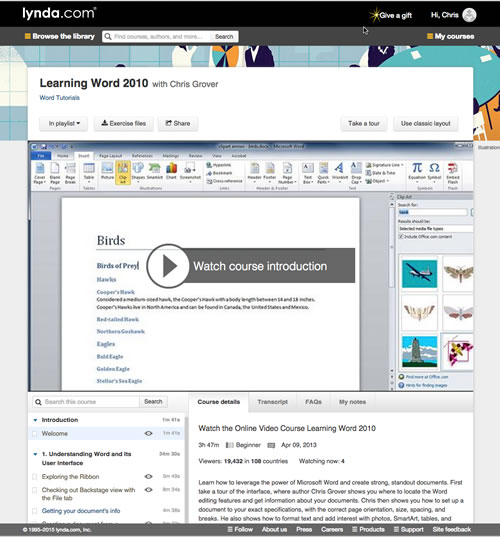Click the Find courses, authors search field
This screenshot has height=537, width=500.
point(157,37)
